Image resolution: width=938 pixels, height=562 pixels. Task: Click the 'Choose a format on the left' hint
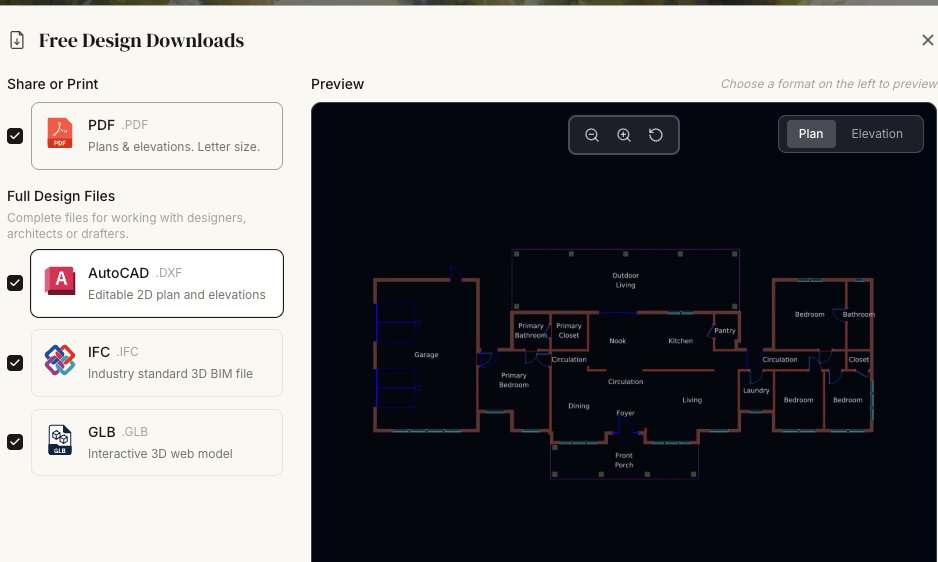coord(829,84)
